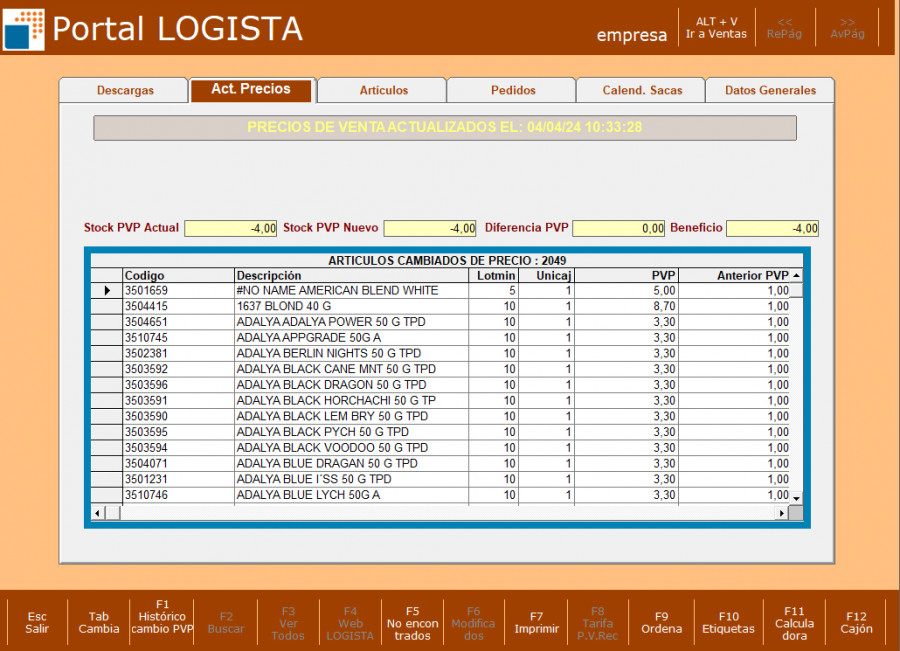This screenshot has height=651, width=900.
Task: Click the Stock PVP Actual field
Action: [x=231, y=229]
